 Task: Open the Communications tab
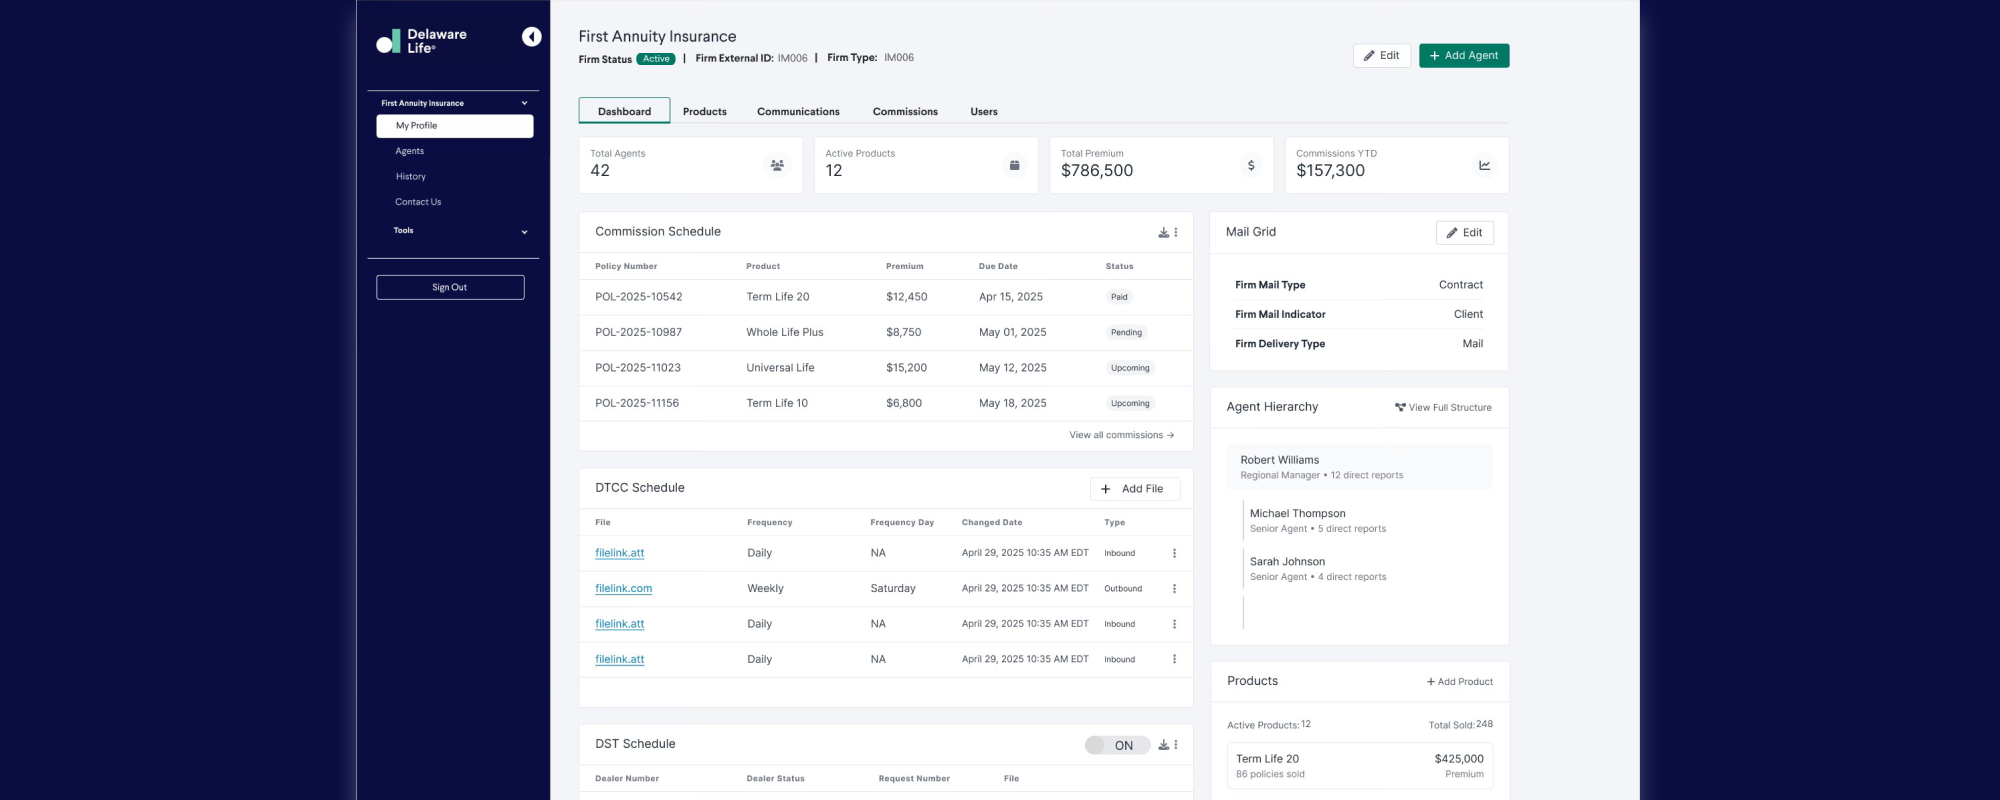point(798,112)
